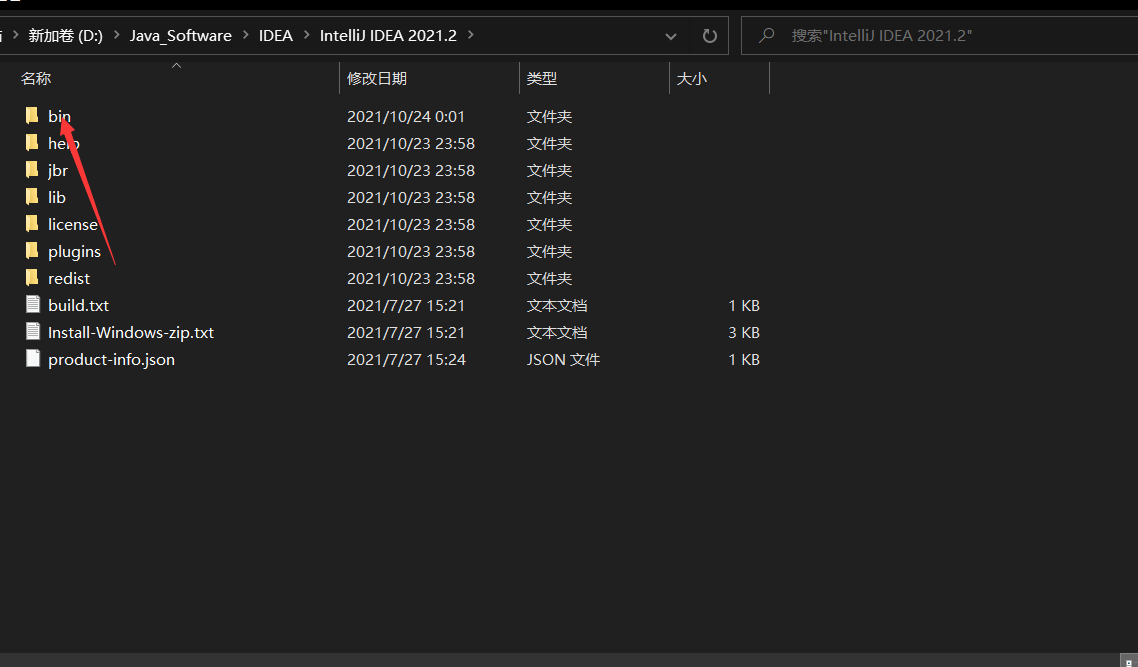Select the bin folder name

pyautogui.click(x=60, y=116)
